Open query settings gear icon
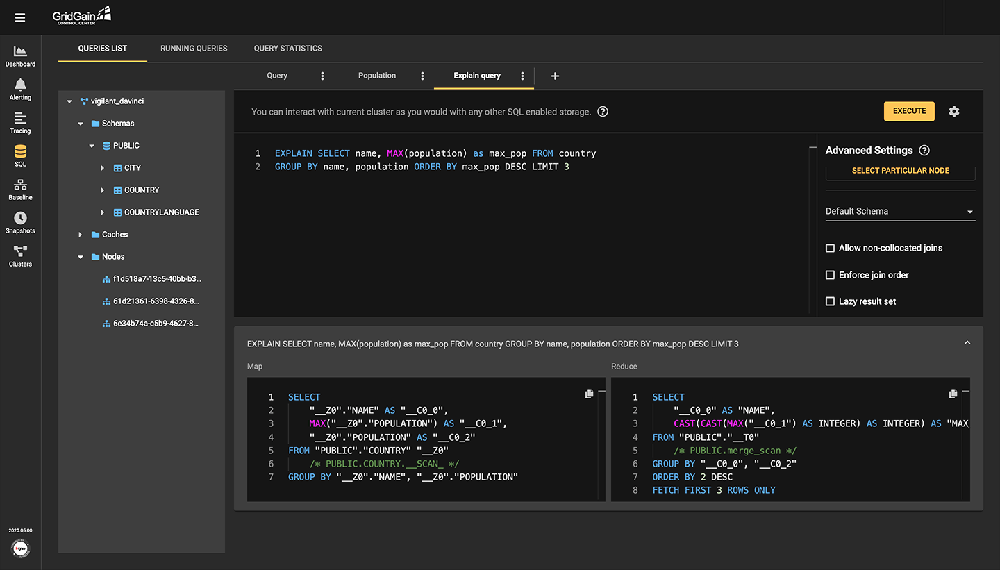 (x=954, y=112)
